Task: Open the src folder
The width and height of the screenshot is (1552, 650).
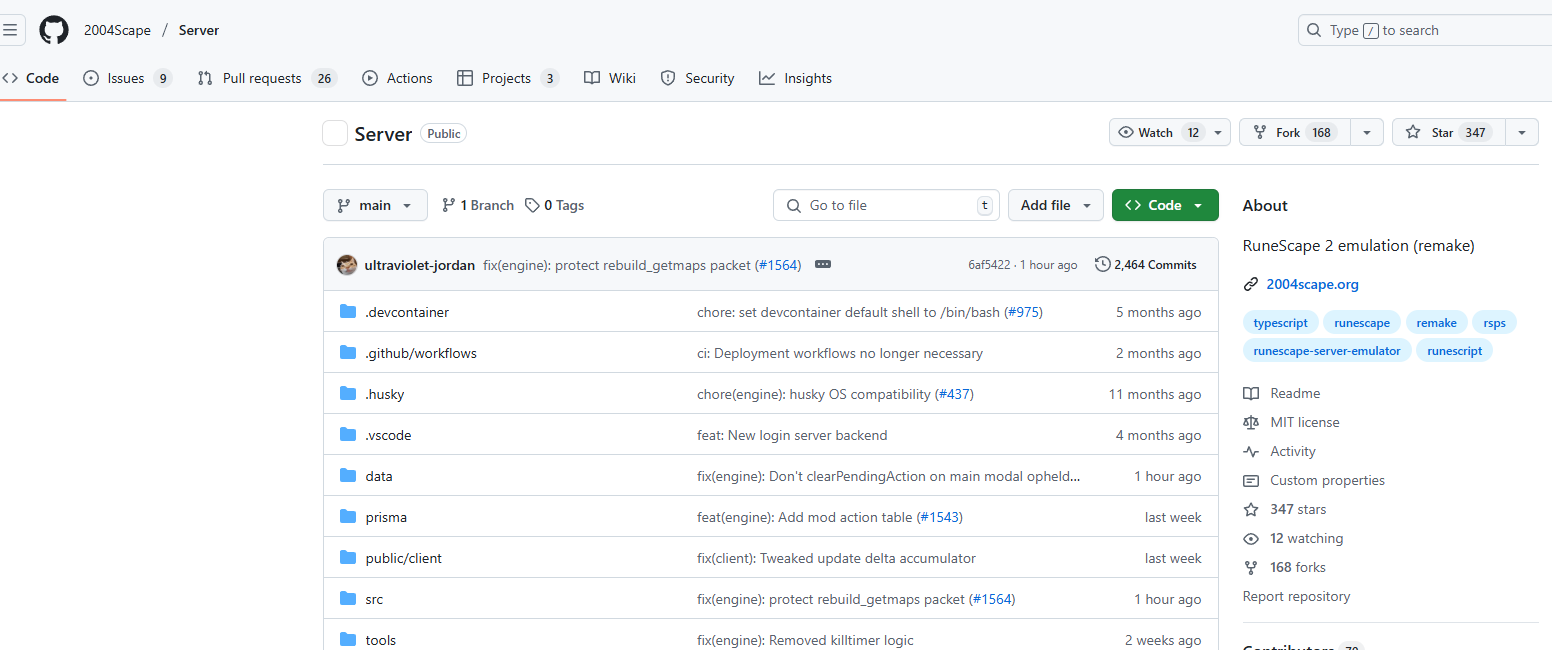Action: coord(374,599)
